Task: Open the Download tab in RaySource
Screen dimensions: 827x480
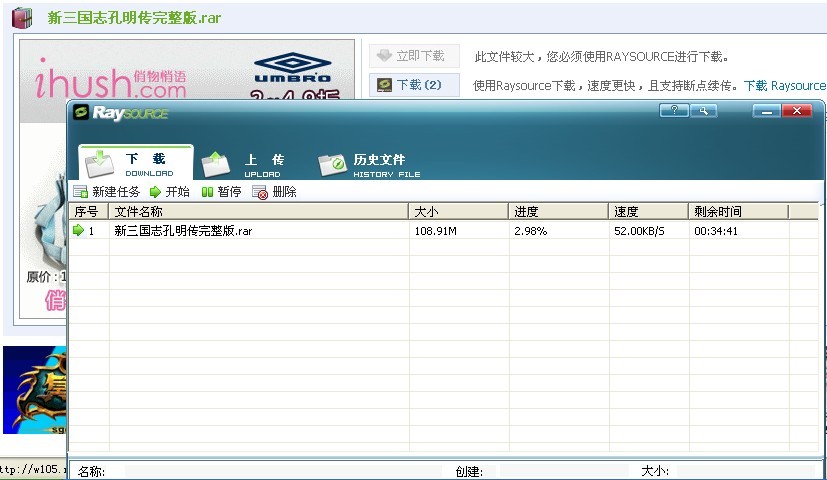Action: [x=136, y=163]
